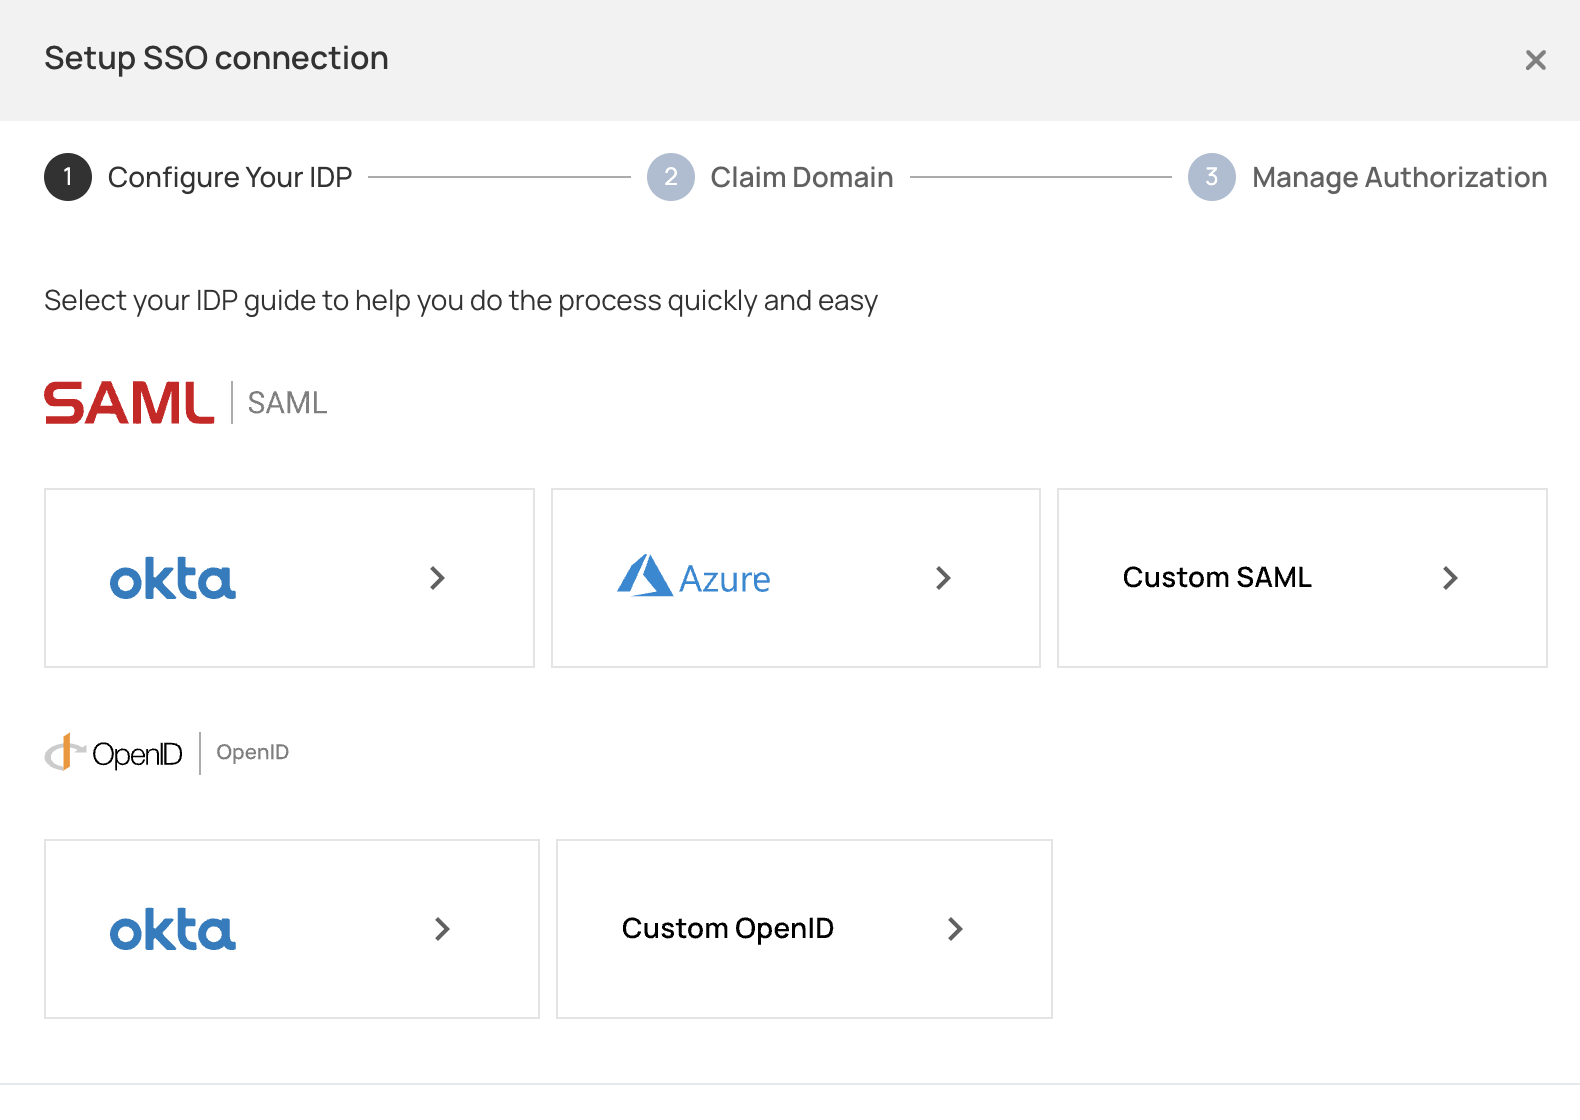
Task: Click the red SAML logo
Action: [x=129, y=403]
